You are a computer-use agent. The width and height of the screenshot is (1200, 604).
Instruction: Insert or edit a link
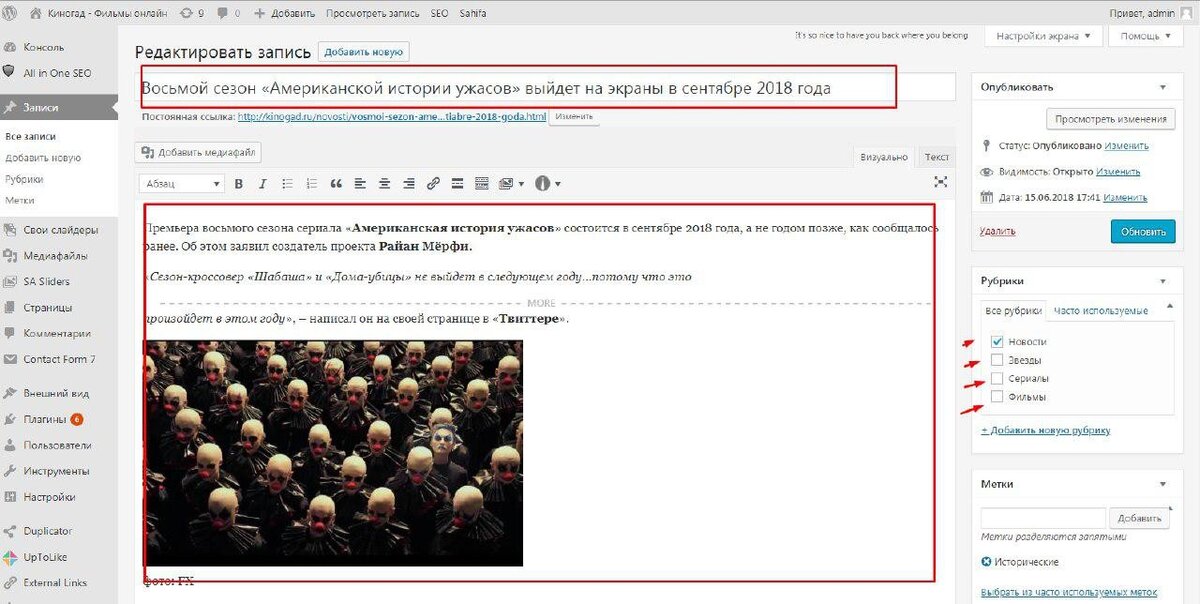pos(433,184)
